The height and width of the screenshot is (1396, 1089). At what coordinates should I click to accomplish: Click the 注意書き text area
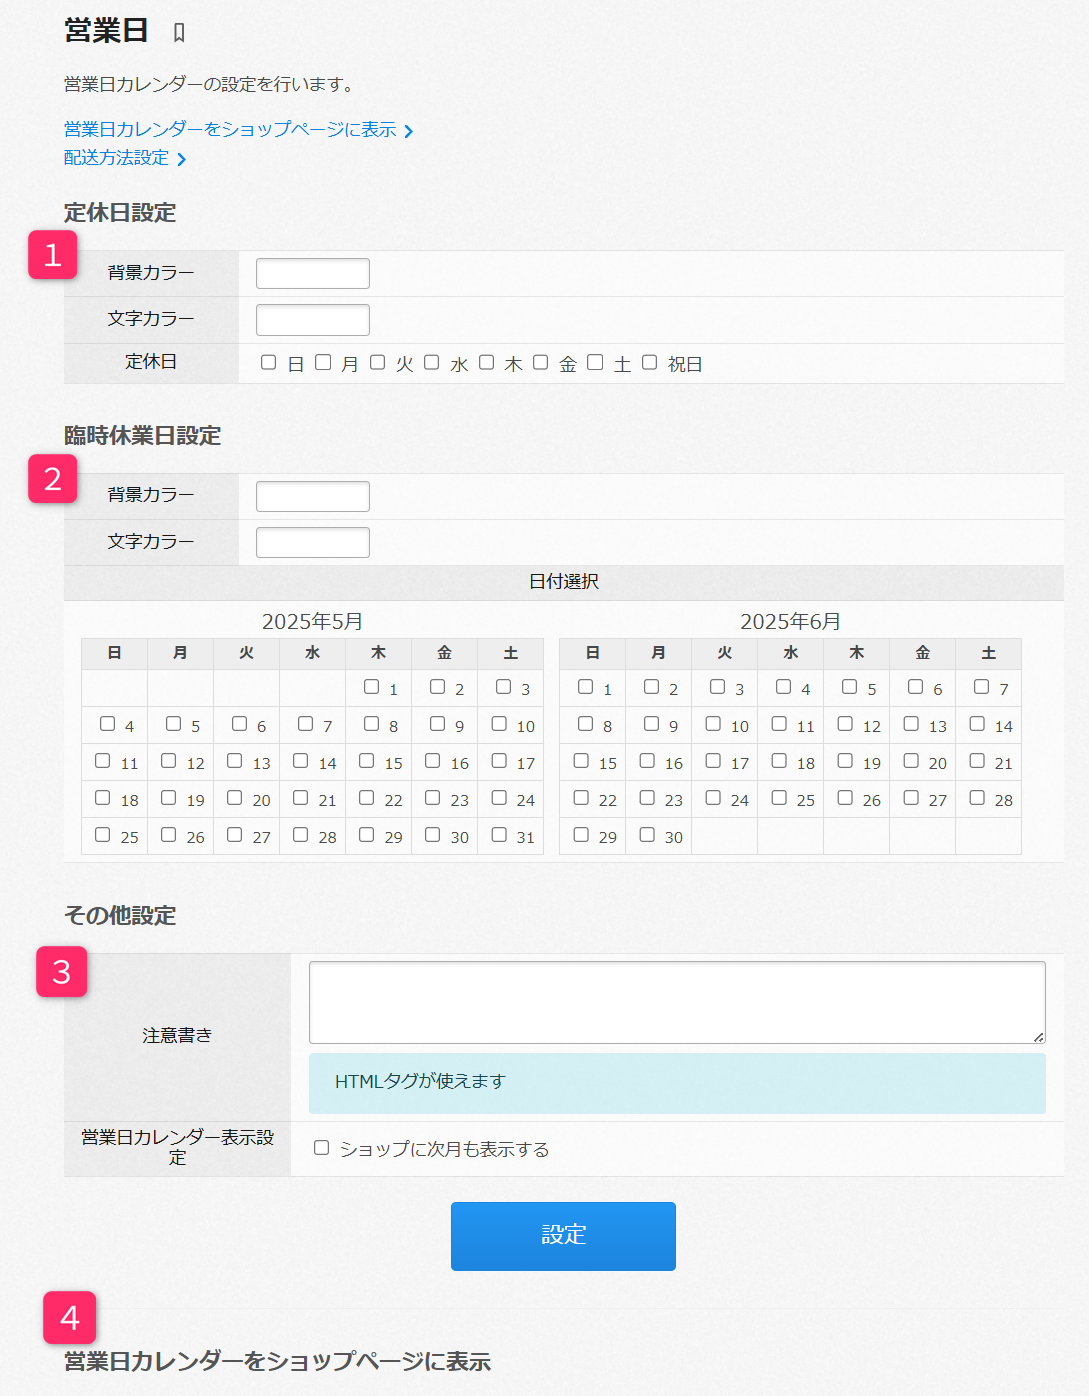677,1002
